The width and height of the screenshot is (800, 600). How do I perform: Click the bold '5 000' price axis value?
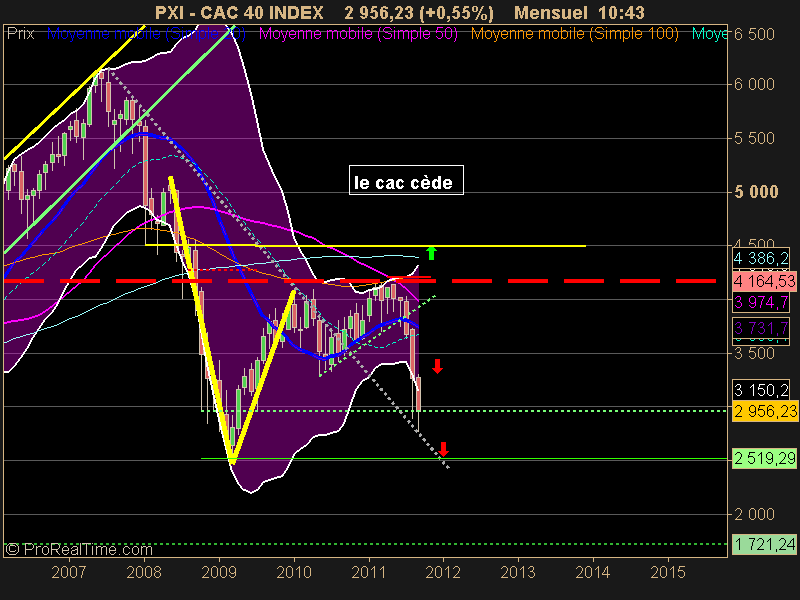point(756,192)
